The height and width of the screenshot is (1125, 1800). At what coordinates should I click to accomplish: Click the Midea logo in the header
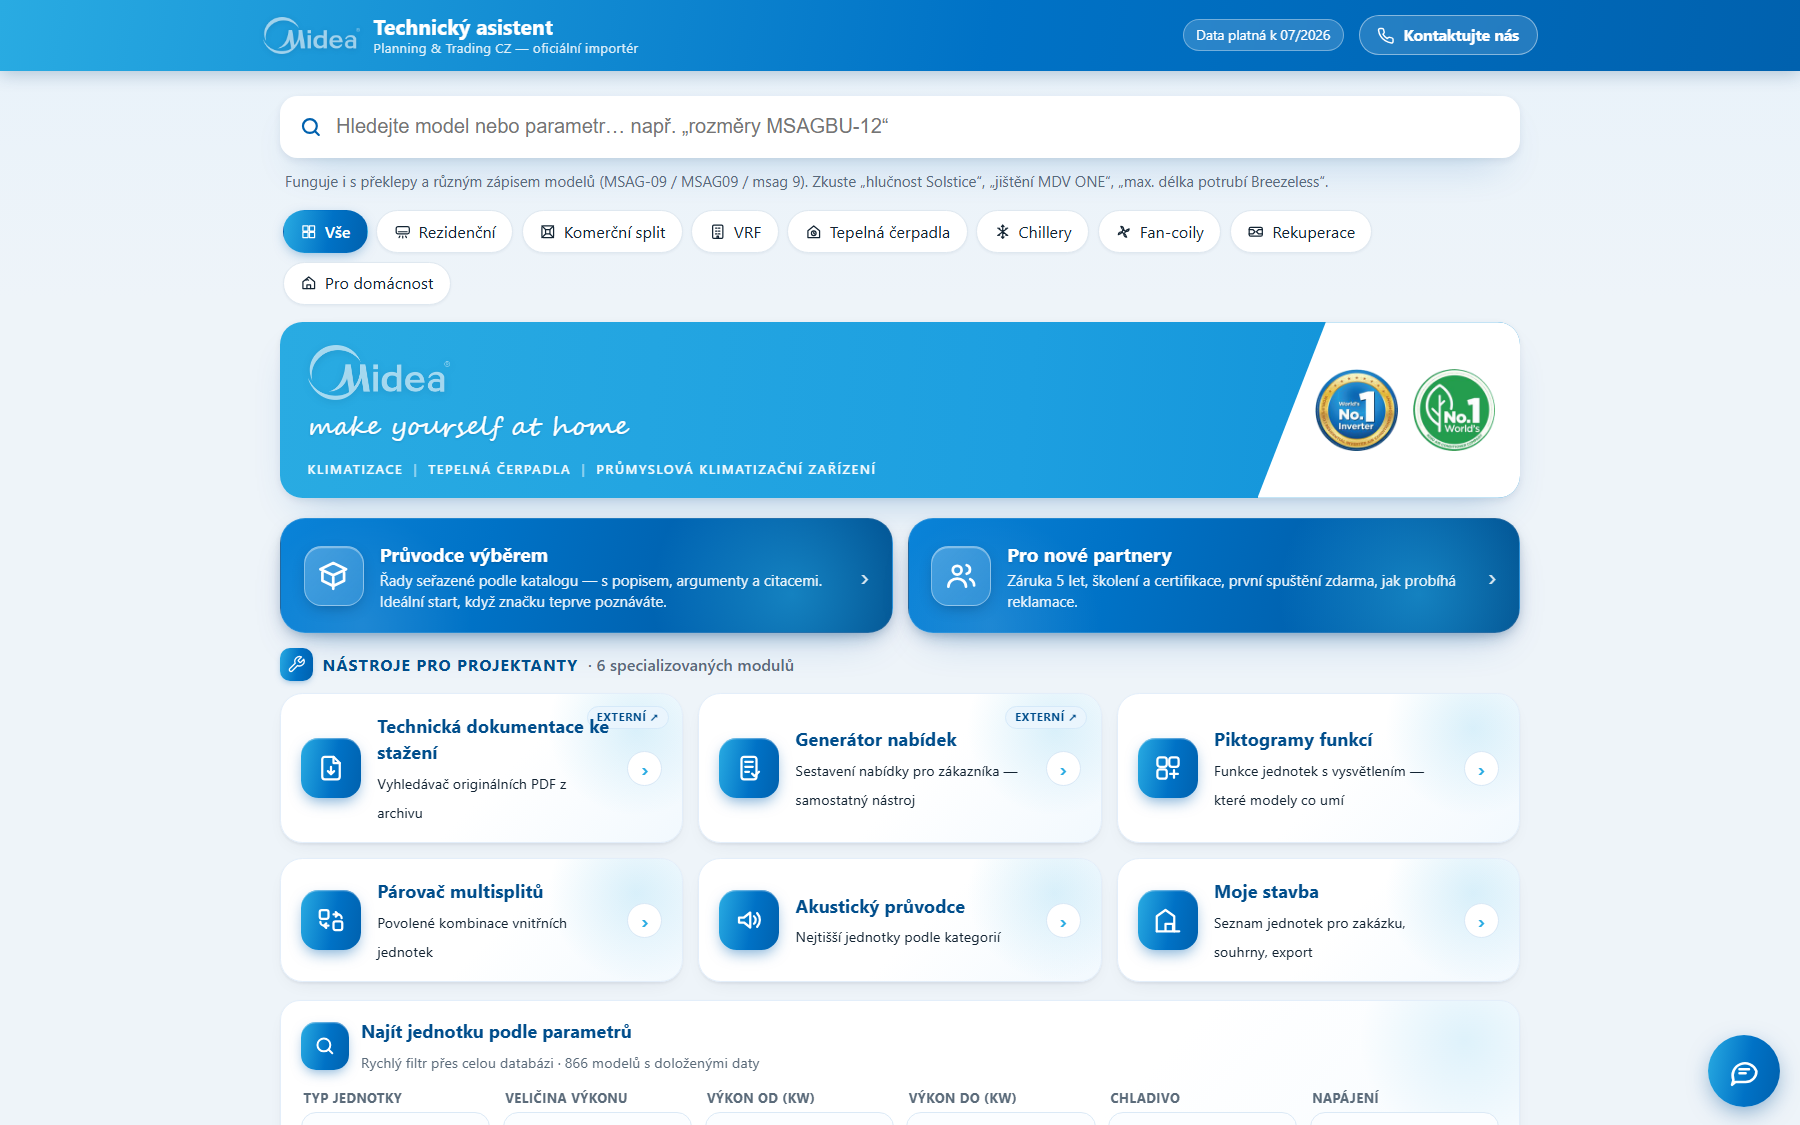[x=310, y=36]
